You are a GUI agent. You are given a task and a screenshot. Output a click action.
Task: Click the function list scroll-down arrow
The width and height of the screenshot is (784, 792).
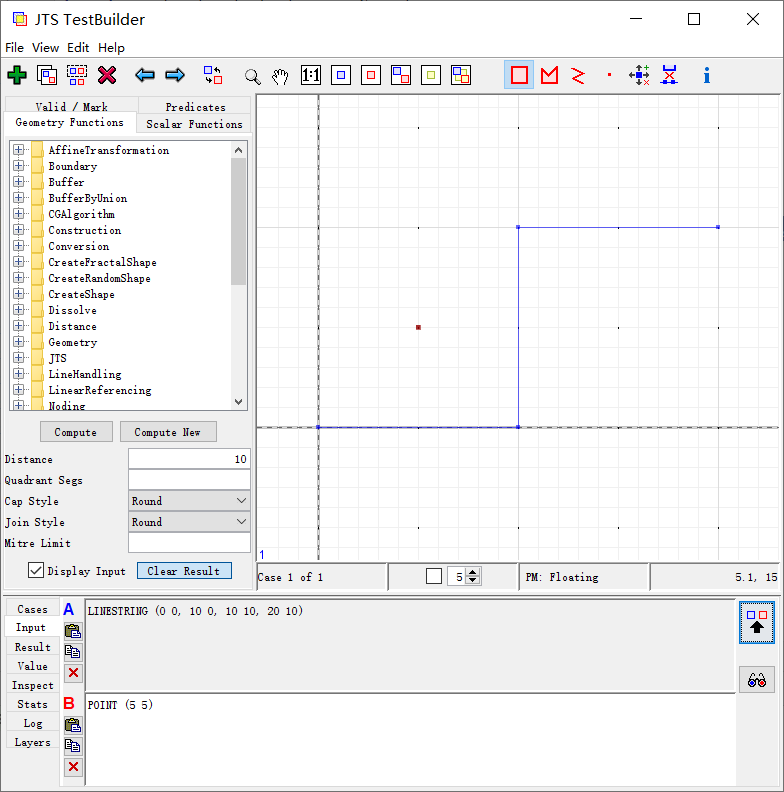click(238, 402)
